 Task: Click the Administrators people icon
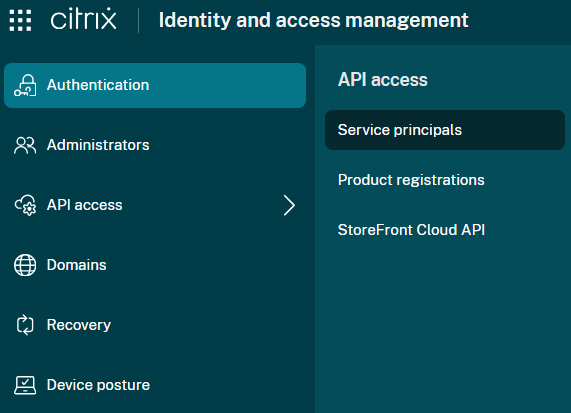25,145
